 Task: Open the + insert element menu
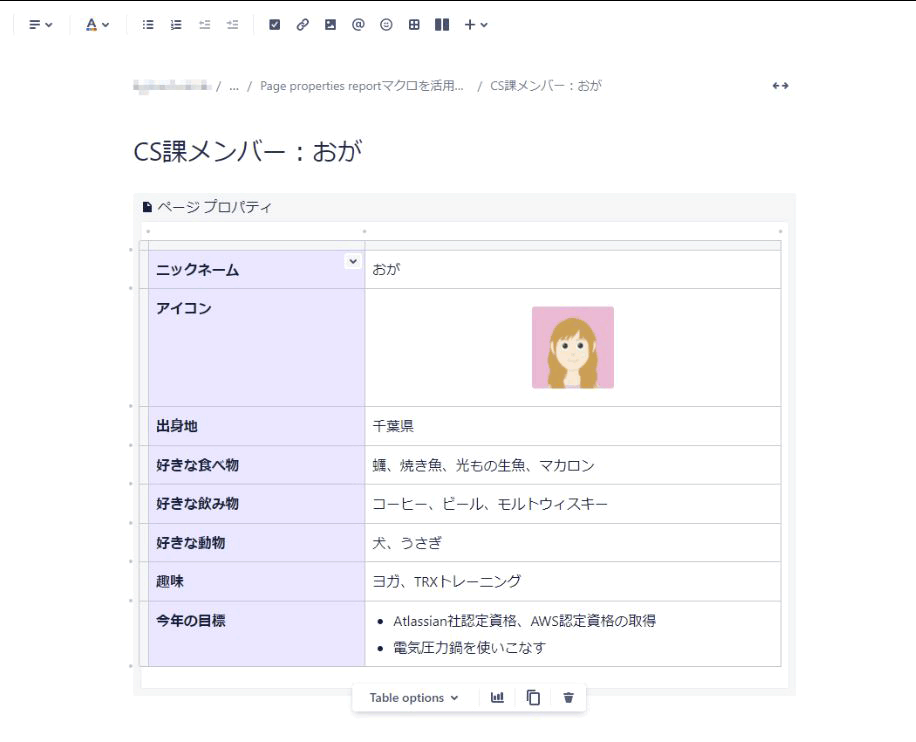pos(470,24)
